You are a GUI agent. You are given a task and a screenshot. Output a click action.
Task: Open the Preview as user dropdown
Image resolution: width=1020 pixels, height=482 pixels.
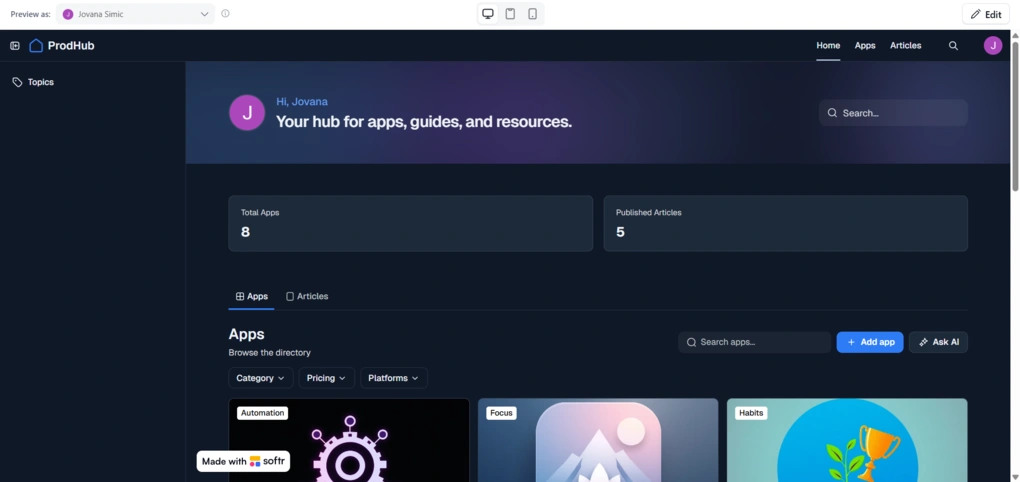click(135, 14)
